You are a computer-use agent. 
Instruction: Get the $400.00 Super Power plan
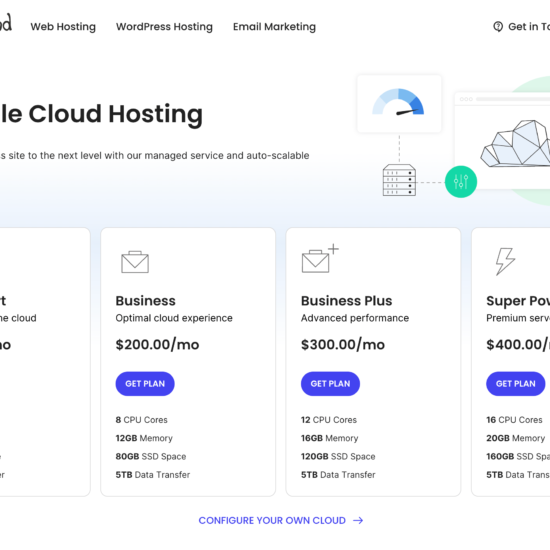pyautogui.click(x=515, y=384)
